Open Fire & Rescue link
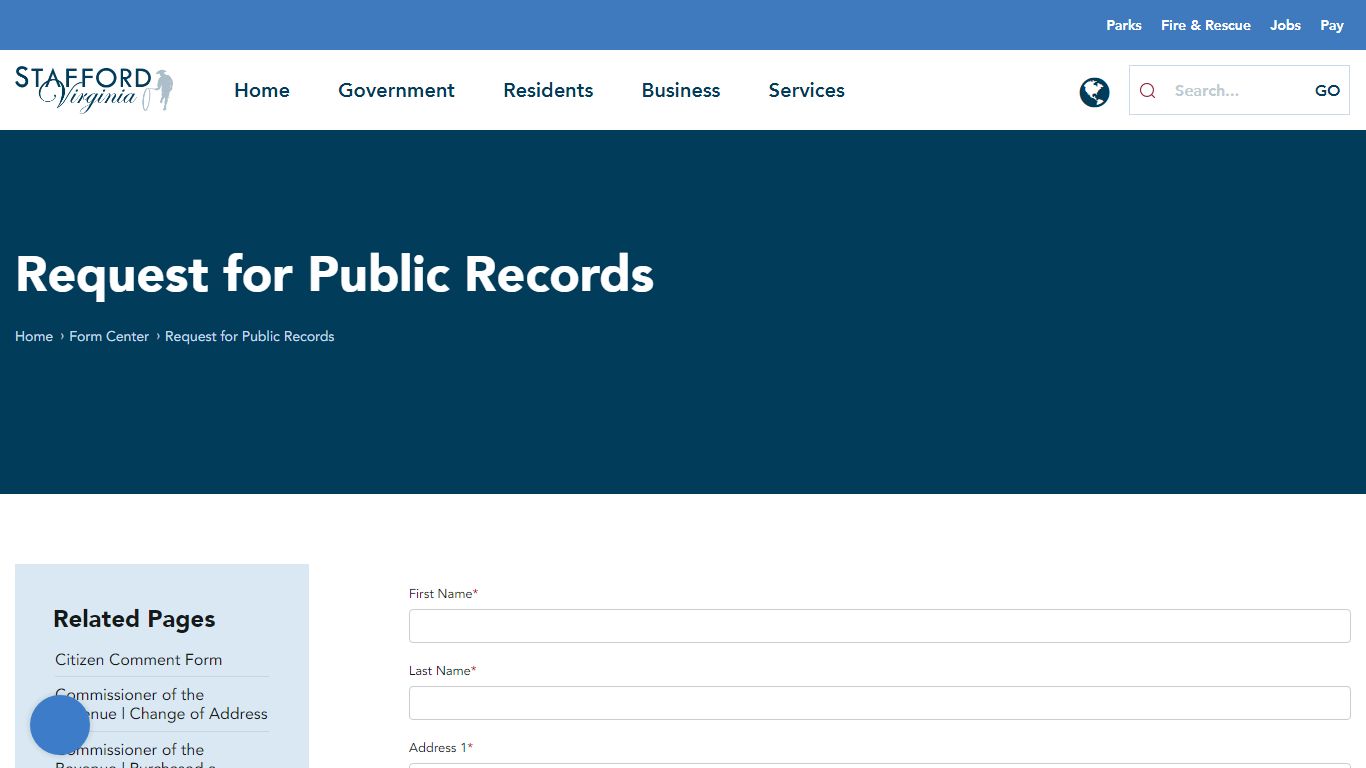This screenshot has width=1366, height=768. click(x=1206, y=25)
